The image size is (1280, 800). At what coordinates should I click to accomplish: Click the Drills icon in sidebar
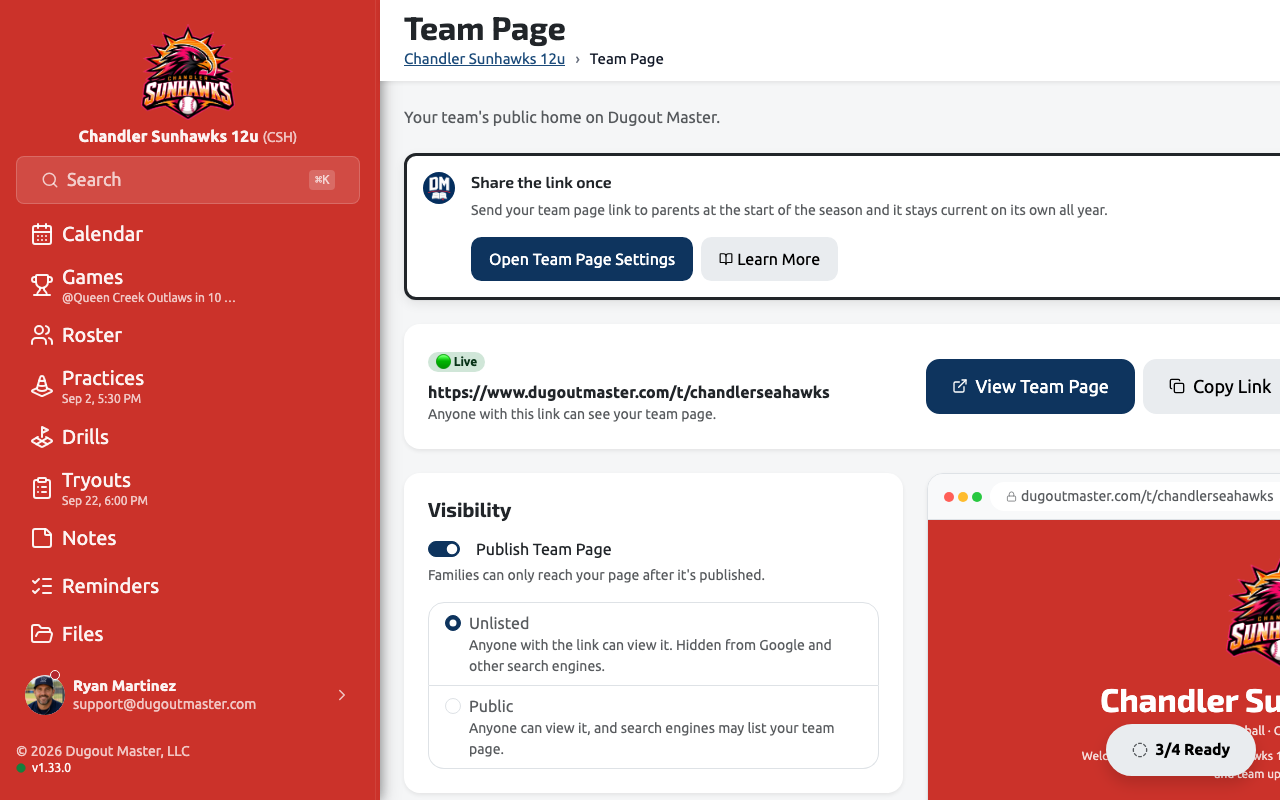click(42, 437)
